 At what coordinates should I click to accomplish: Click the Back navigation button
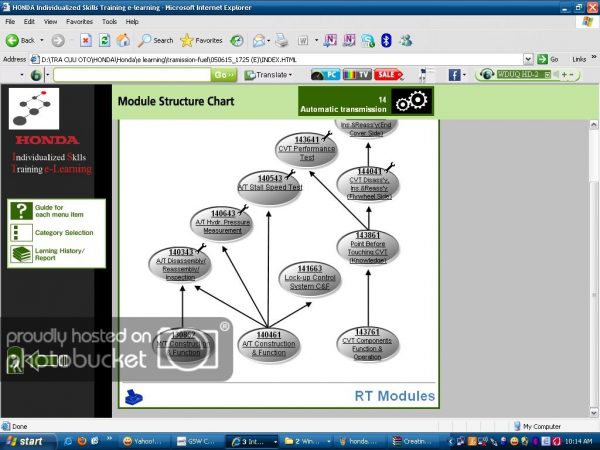tap(20, 40)
